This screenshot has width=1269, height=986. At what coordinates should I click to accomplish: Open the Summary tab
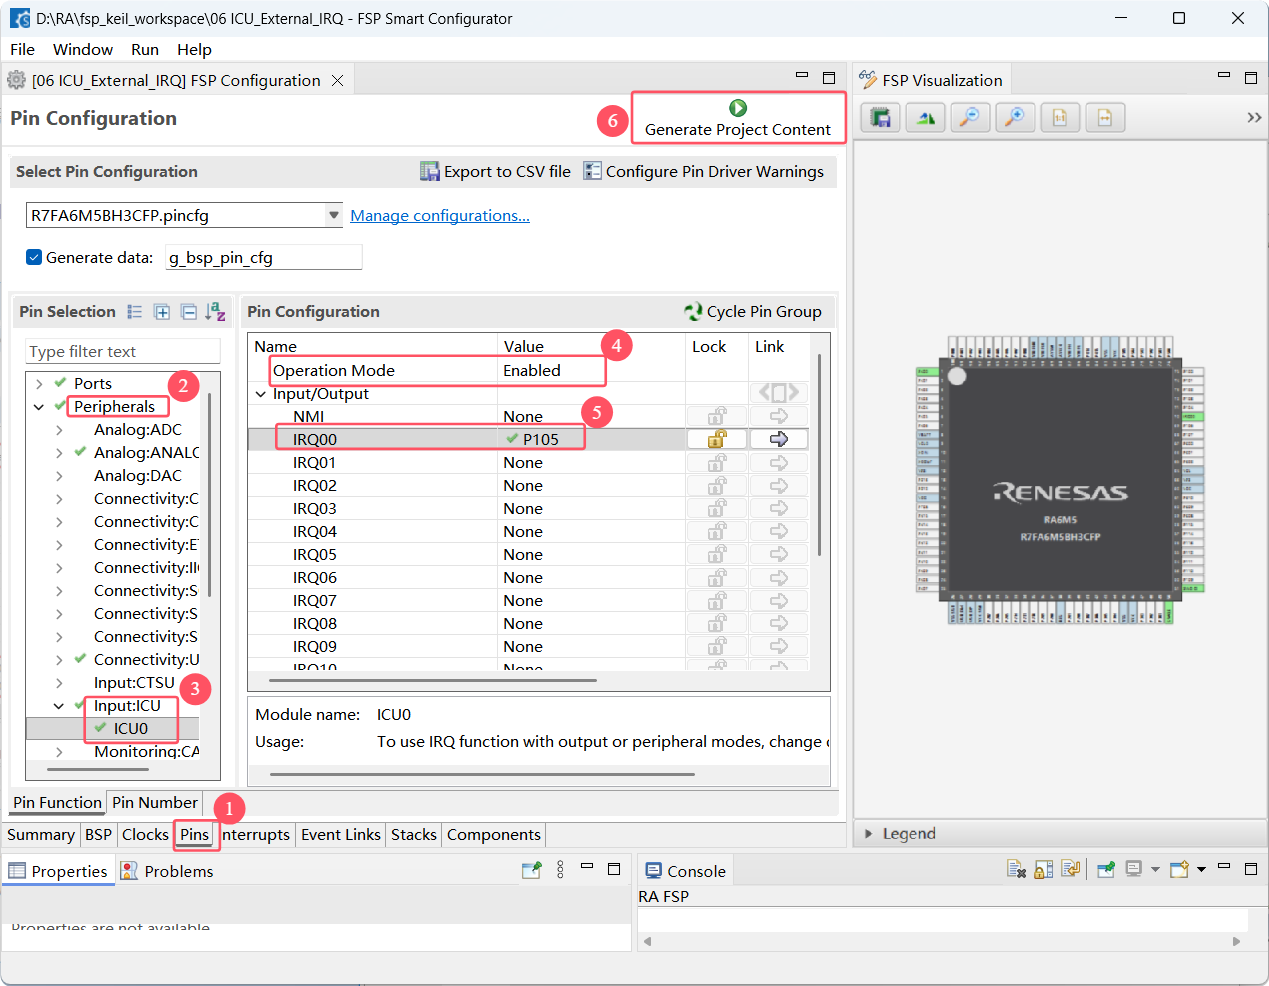coord(41,835)
